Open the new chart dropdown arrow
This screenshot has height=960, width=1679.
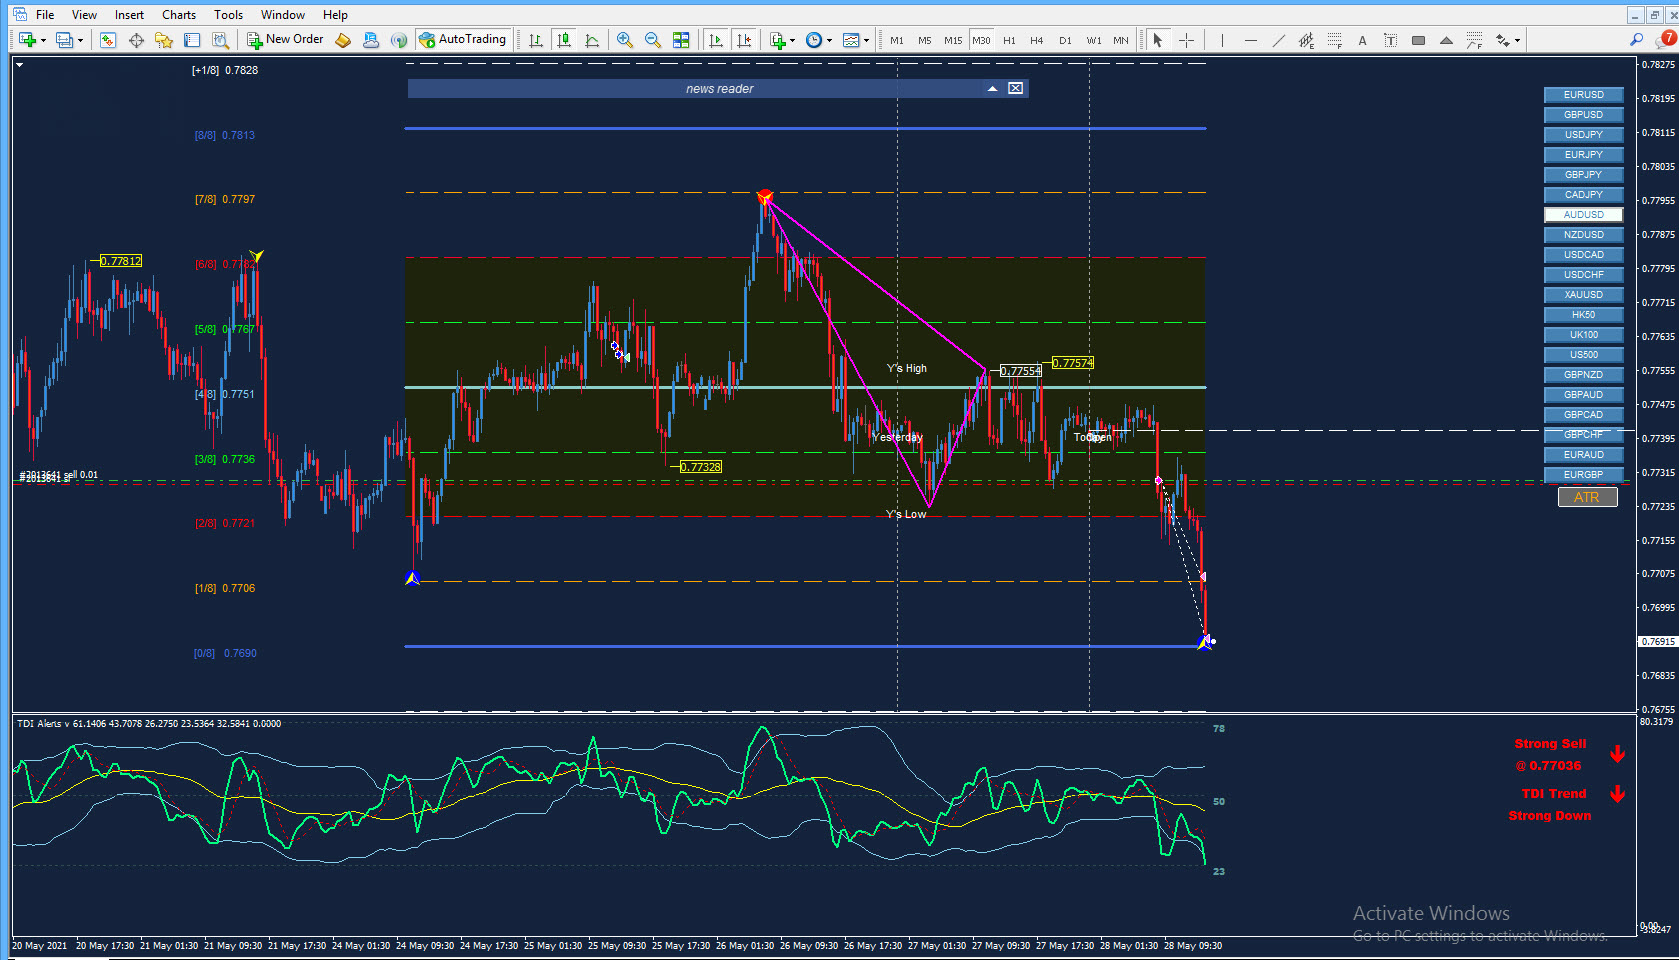tap(43, 41)
